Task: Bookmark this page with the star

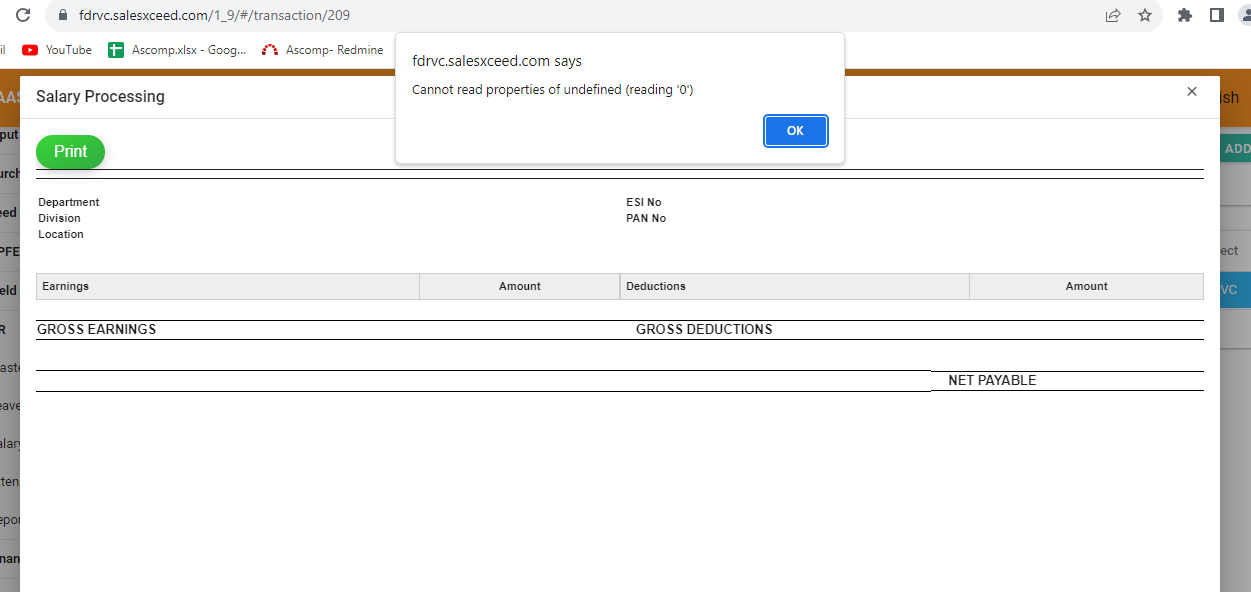Action: pos(1145,16)
